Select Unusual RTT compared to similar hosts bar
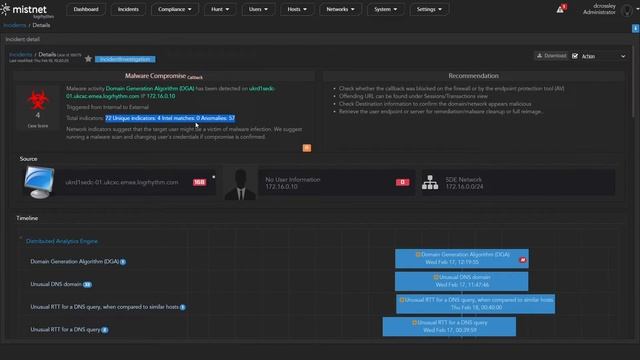640x360 pixels. 476,304
